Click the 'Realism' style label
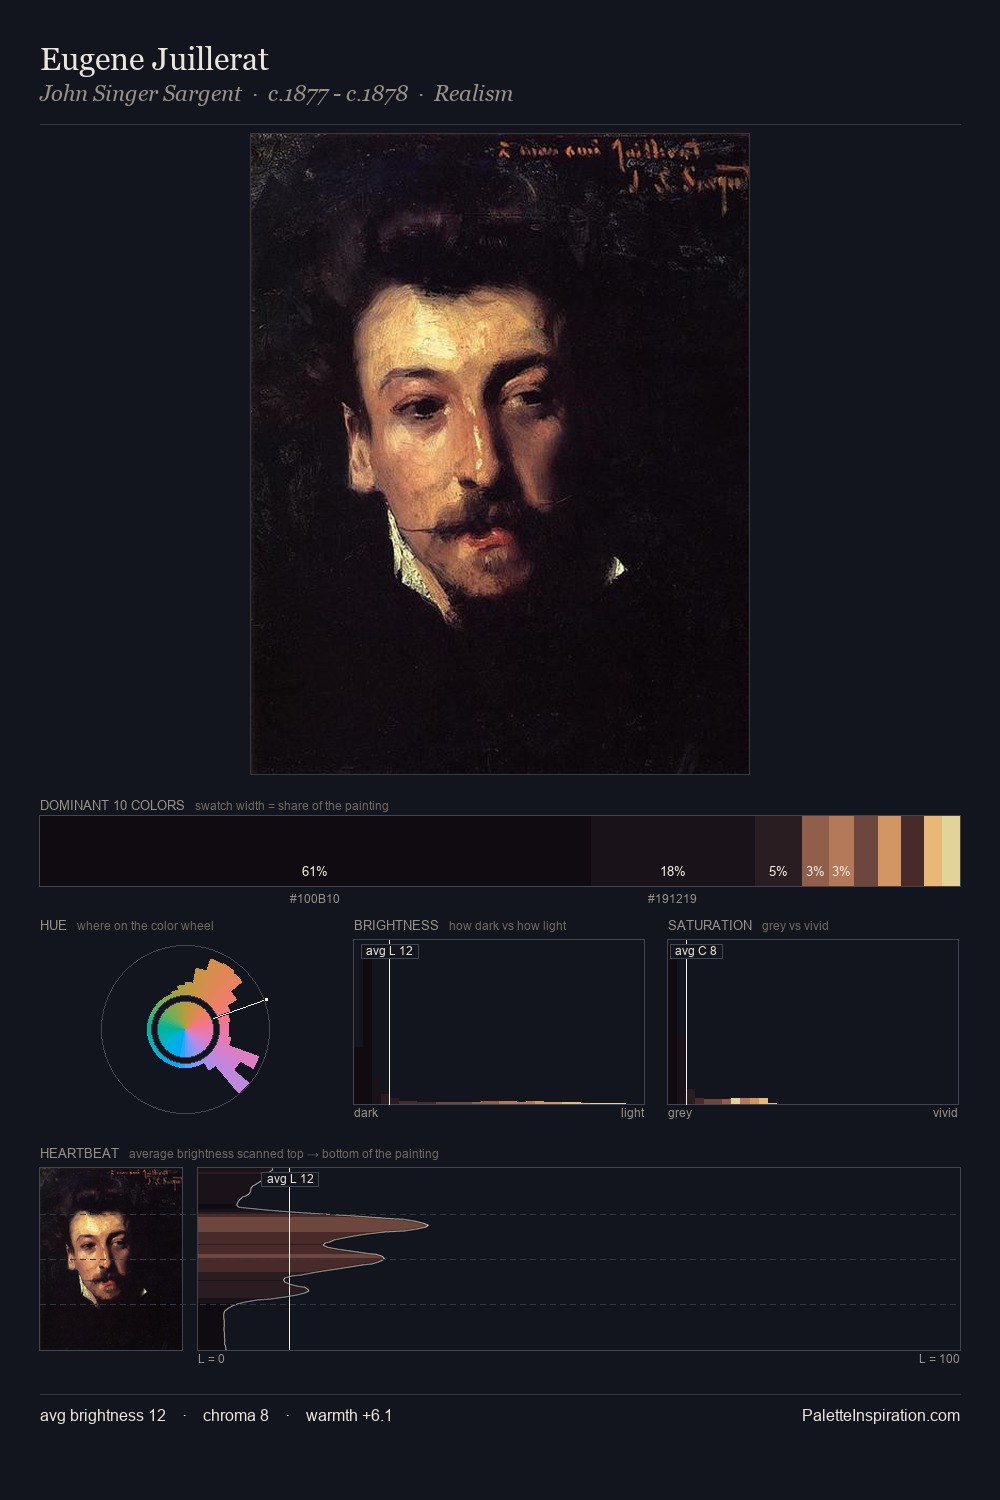Screen dimensions: 1000x1500 pyautogui.click(x=473, y=94)
